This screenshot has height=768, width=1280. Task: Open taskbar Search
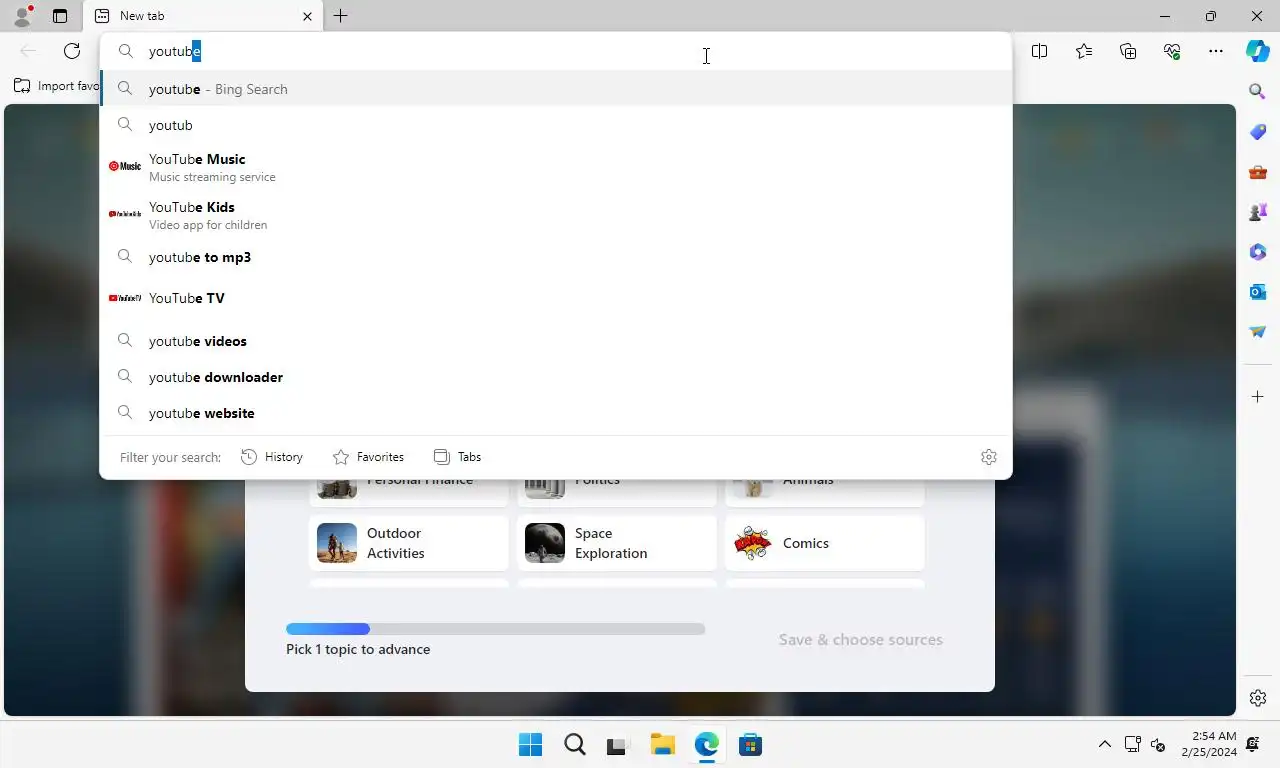pos(574,745)
